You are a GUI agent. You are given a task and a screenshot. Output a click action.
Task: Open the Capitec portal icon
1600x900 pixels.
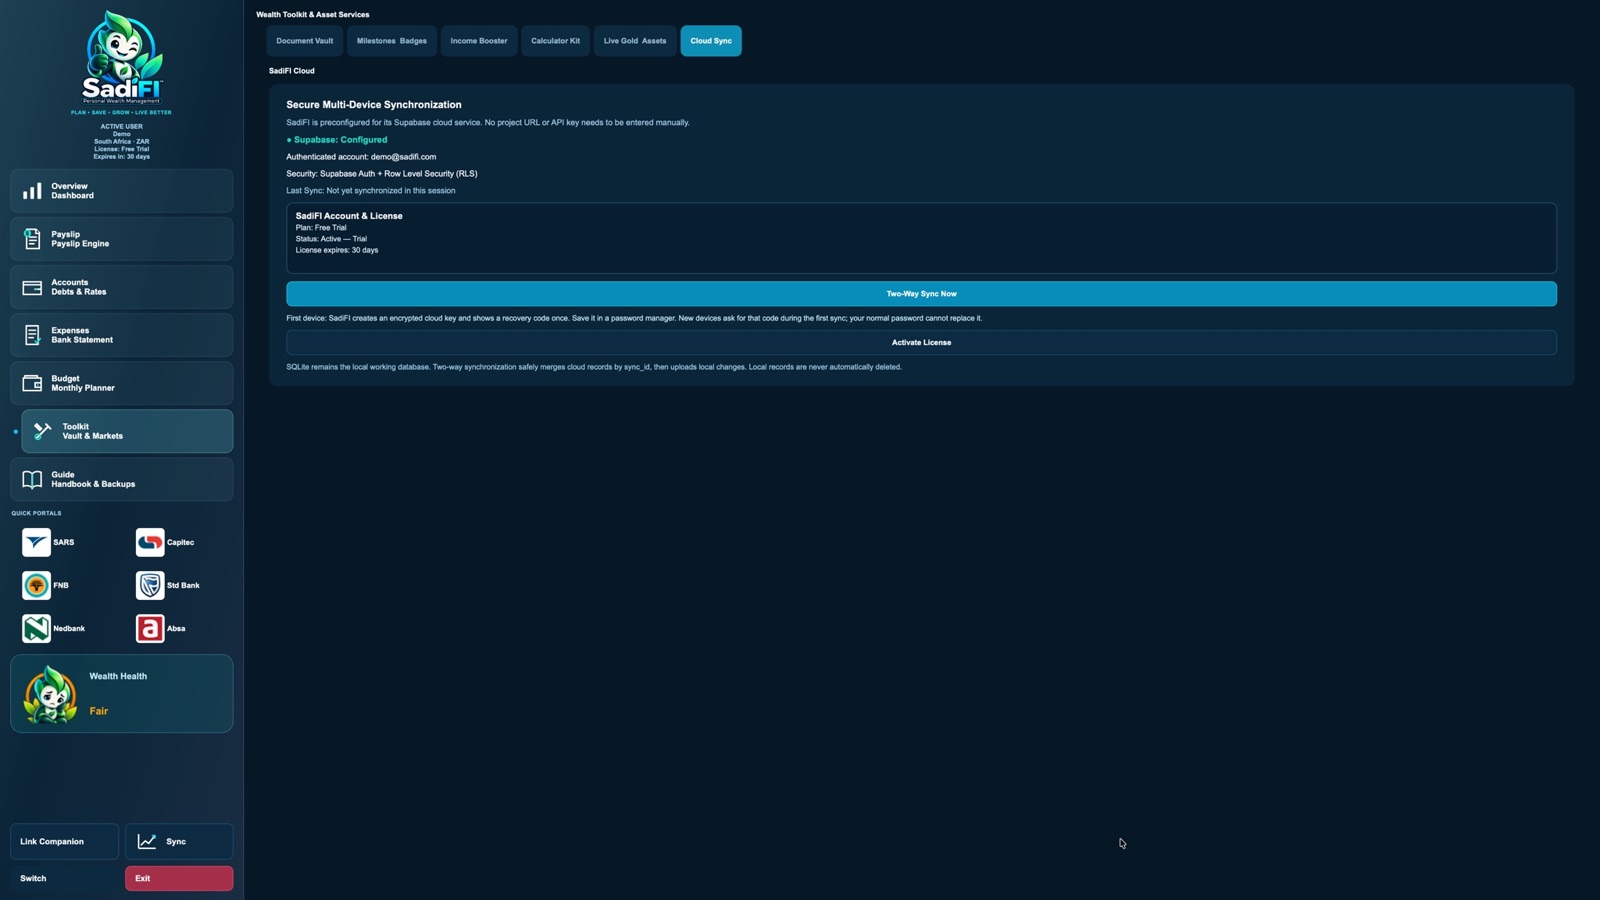150,542
